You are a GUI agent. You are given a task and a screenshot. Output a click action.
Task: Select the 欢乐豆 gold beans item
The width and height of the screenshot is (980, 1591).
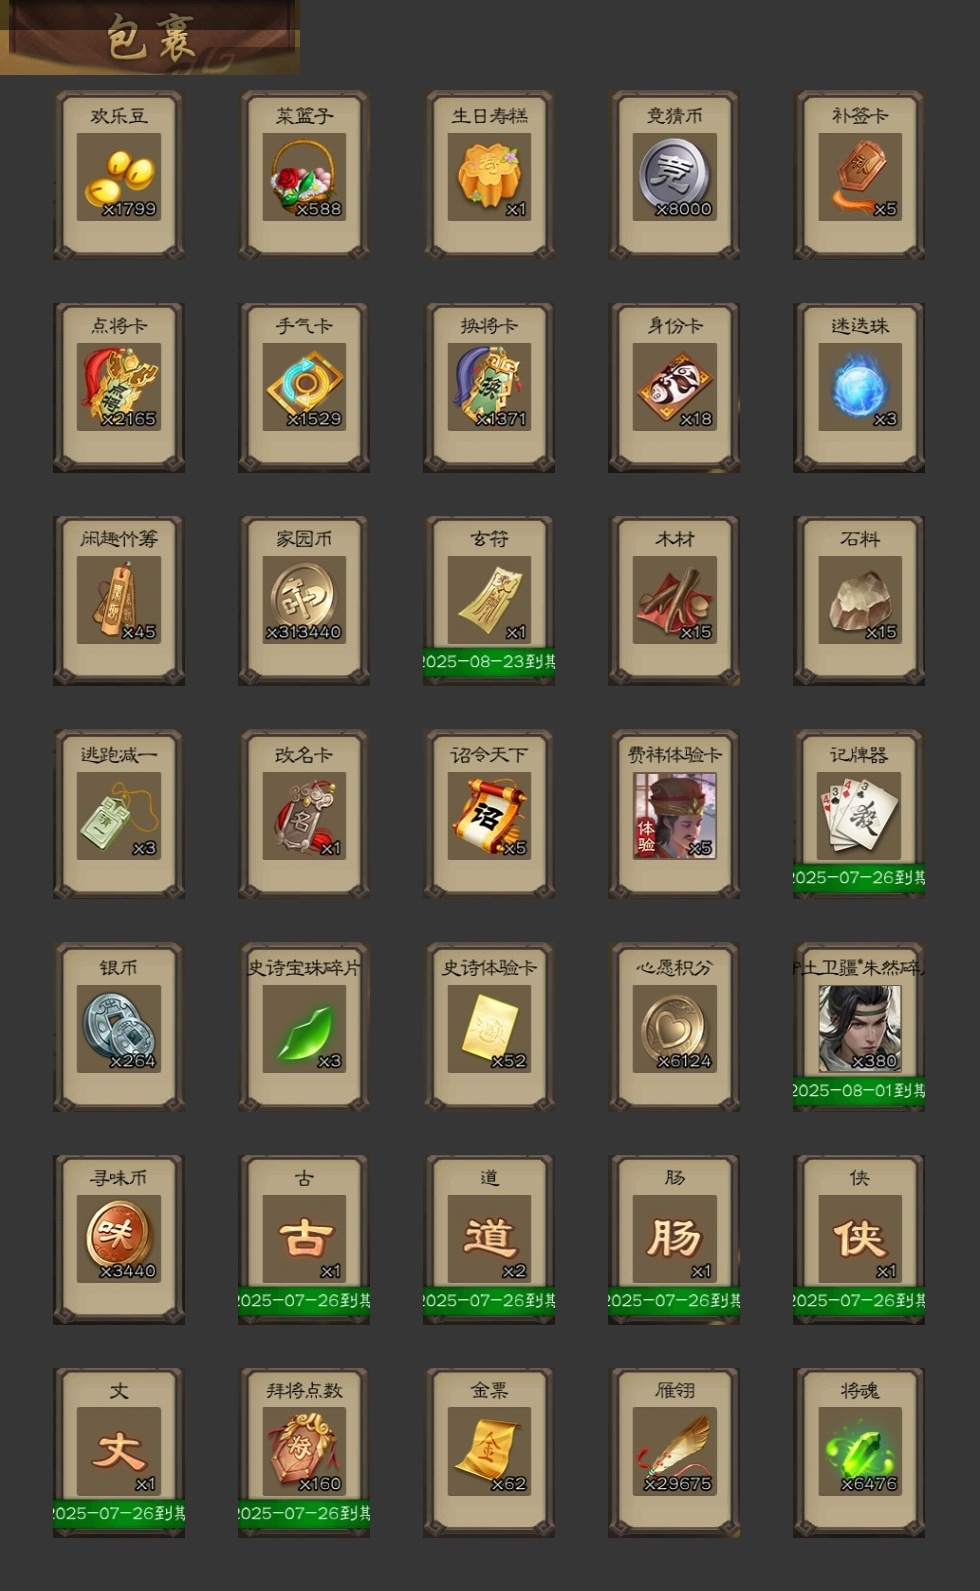click(x=119, y=176)
